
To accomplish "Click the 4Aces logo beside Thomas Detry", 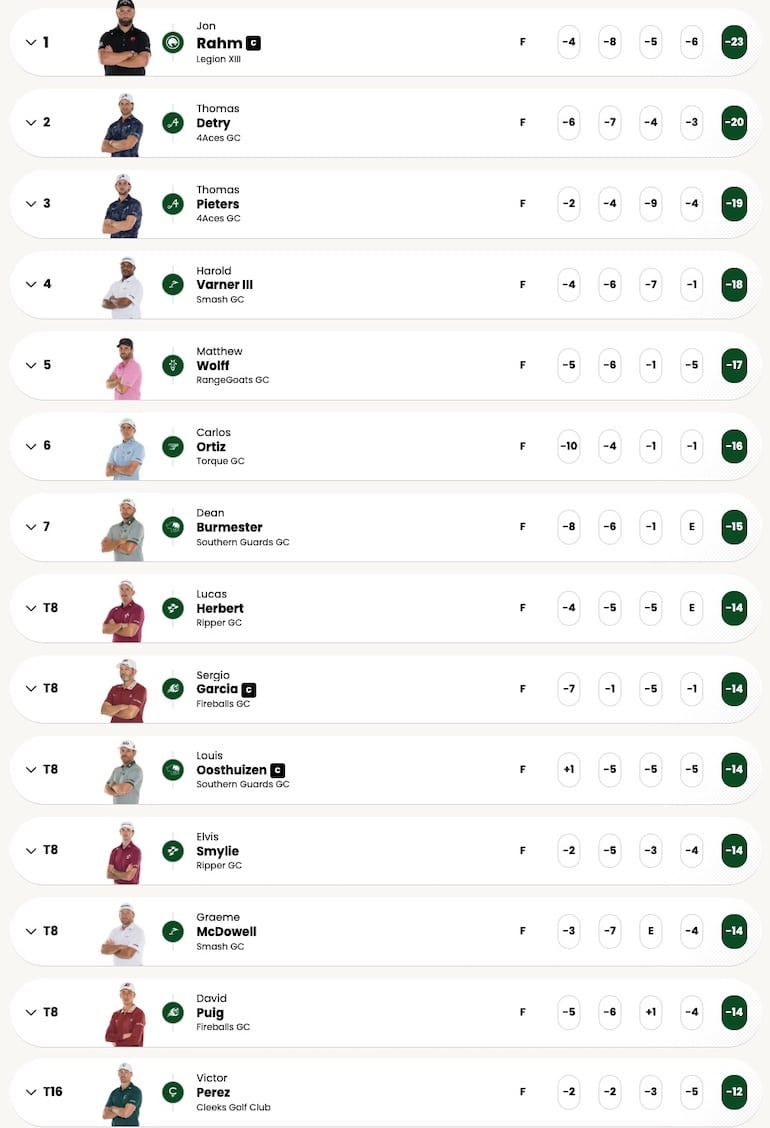I will pyautogui.click(x=173, y=123).
